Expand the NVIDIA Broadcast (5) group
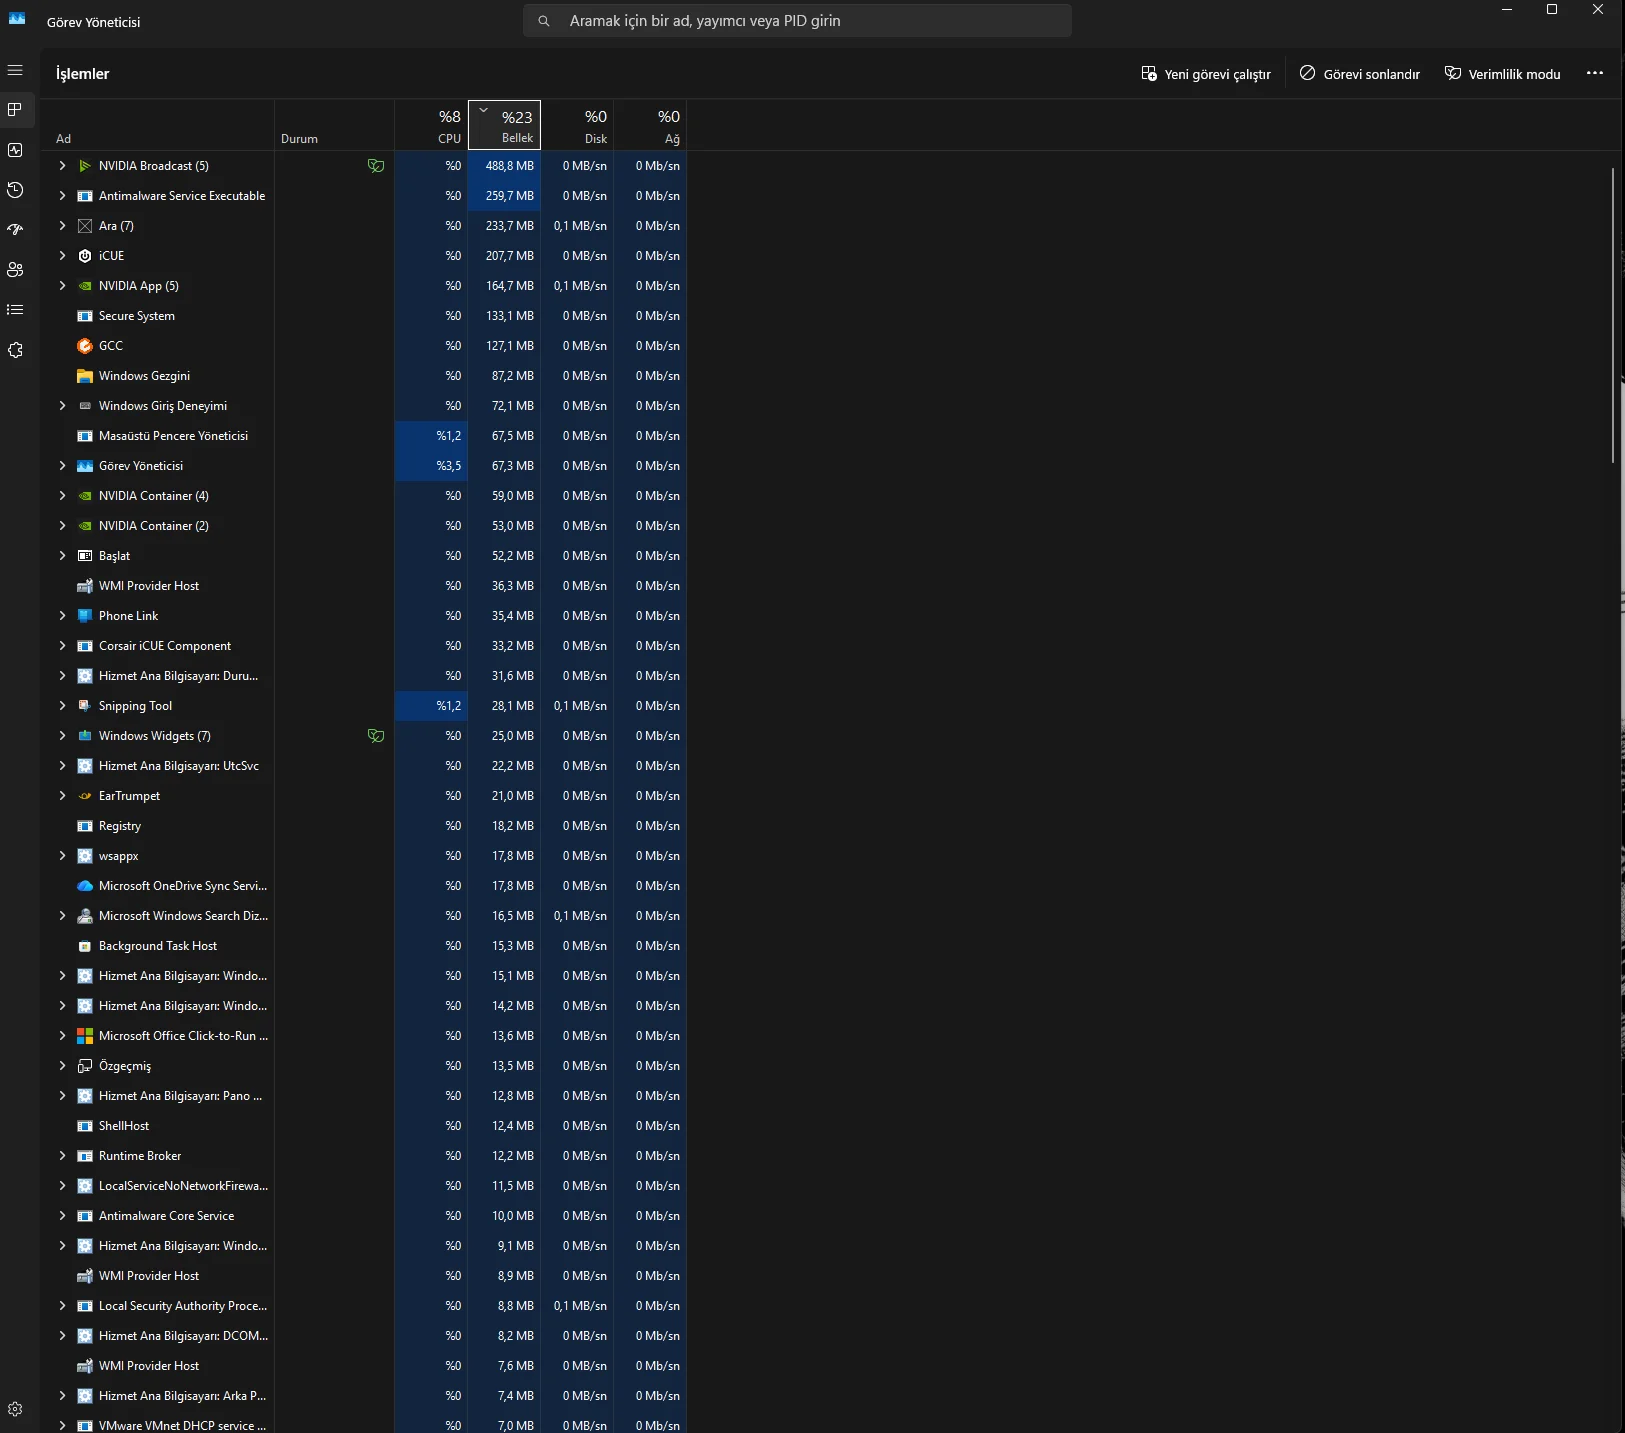The image size is (1625, 1433). pos(62,166)
